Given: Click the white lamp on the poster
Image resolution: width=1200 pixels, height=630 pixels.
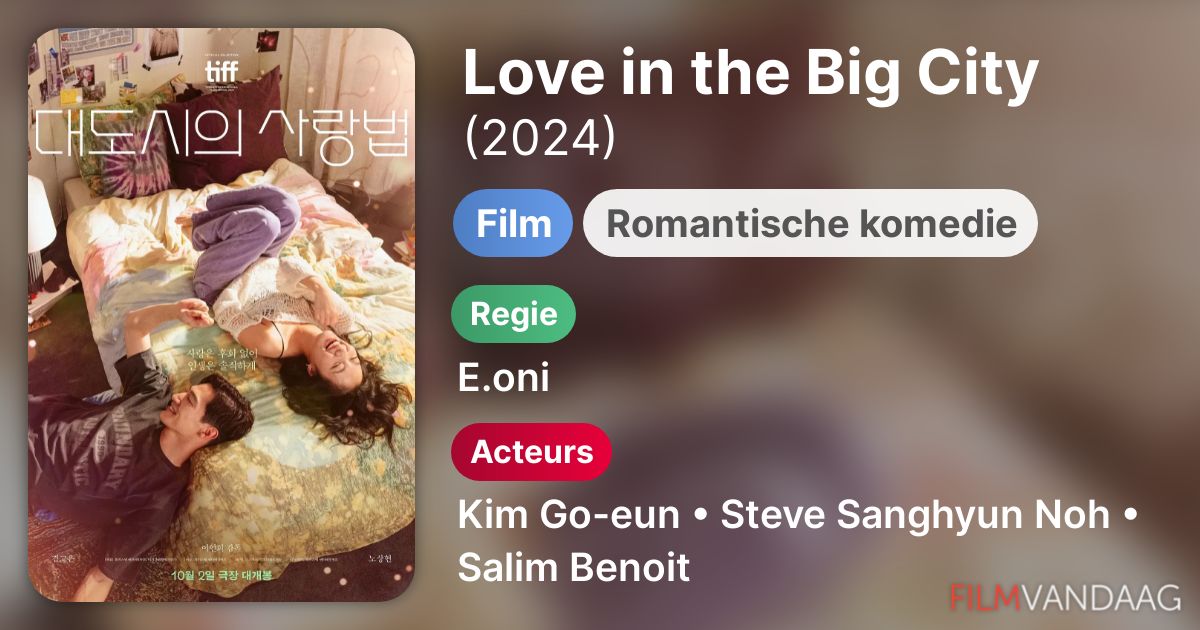Looking at the screenshot, I should pyautogui.click(x=41, y=213).
